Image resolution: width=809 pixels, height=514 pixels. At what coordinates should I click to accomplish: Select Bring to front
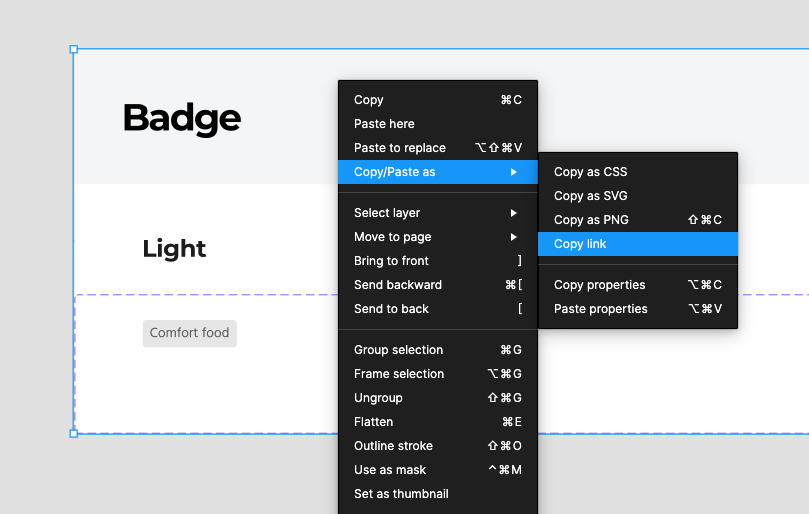point(438,261)
